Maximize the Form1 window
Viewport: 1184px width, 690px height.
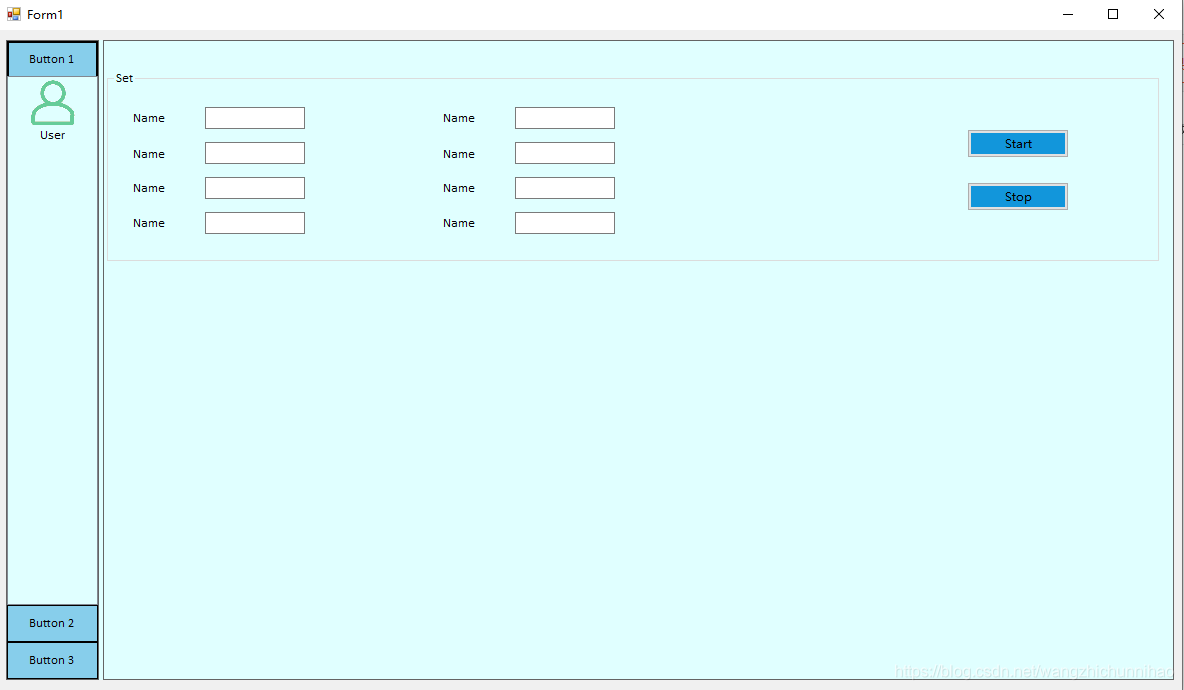[1113, 14]
